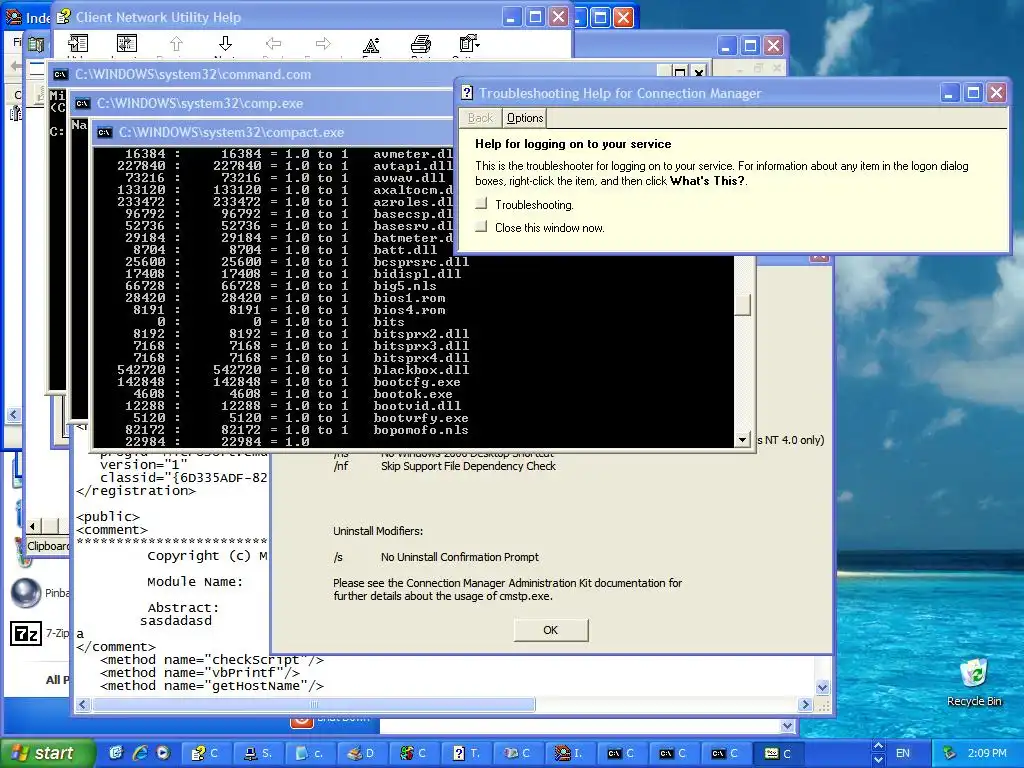The width and height of the screenshot is (1024, 768).
Task: Open Pinball from the start menu list
Action: 40,592
